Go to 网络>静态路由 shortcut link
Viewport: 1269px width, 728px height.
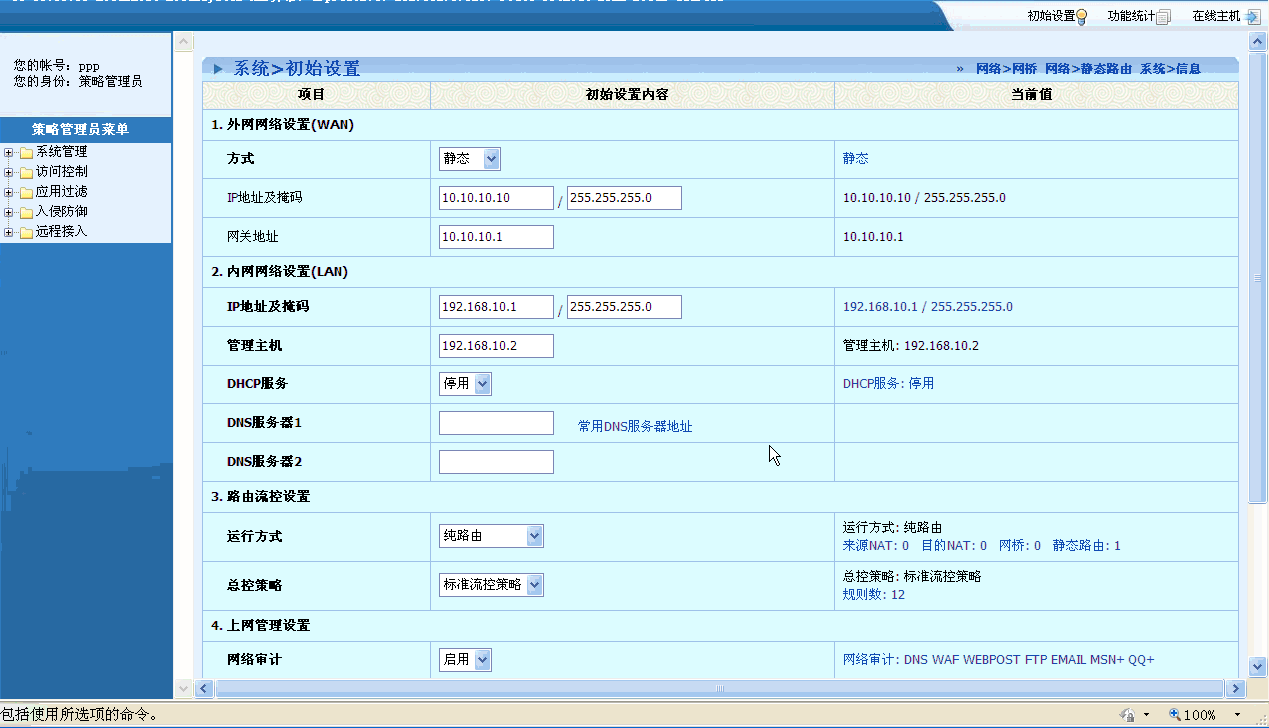[x=1088, y=69]
